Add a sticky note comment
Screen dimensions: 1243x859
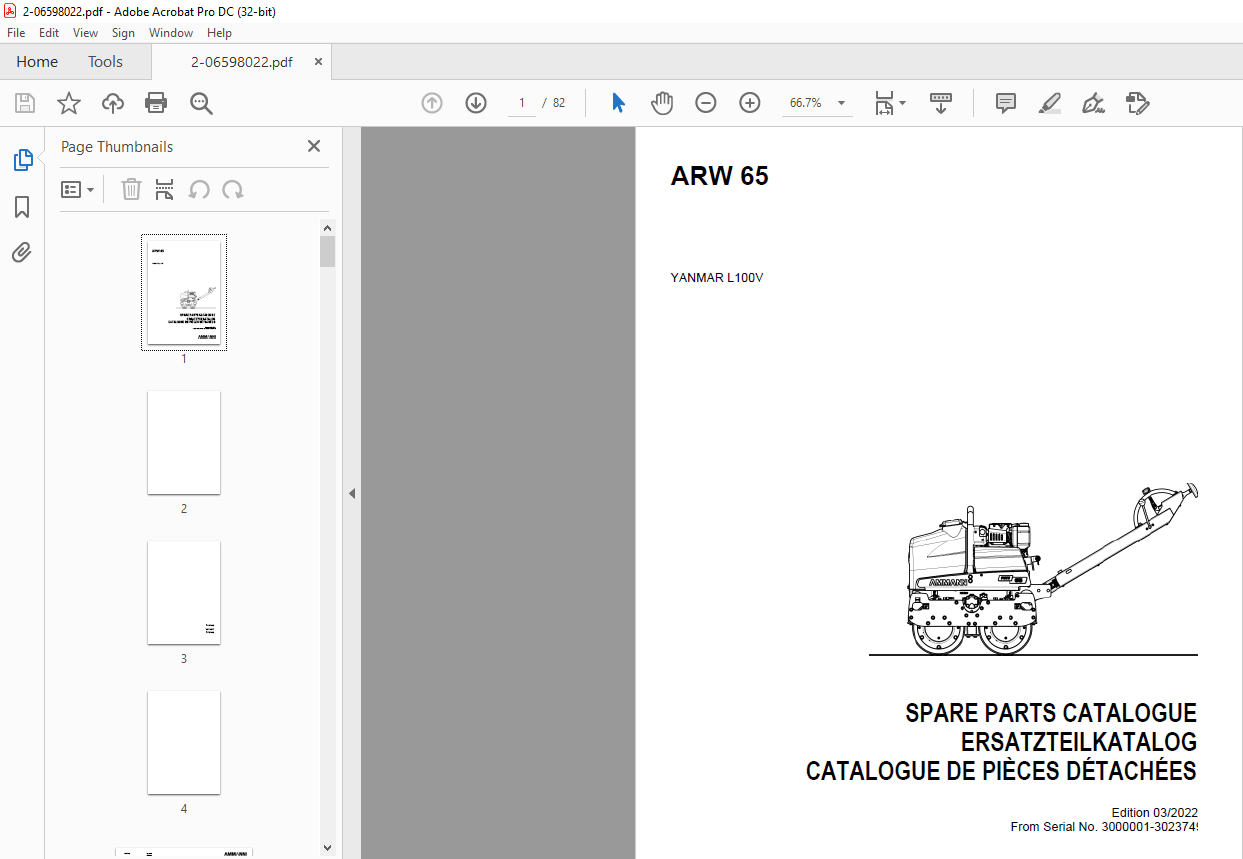(1006, 103)
